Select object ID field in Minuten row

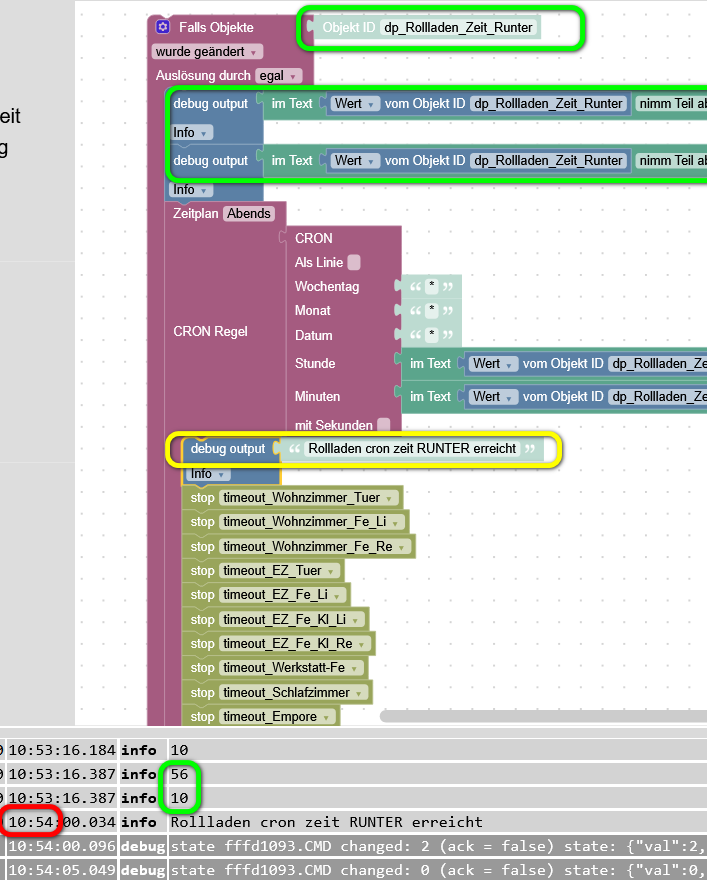tap(658, 397)
